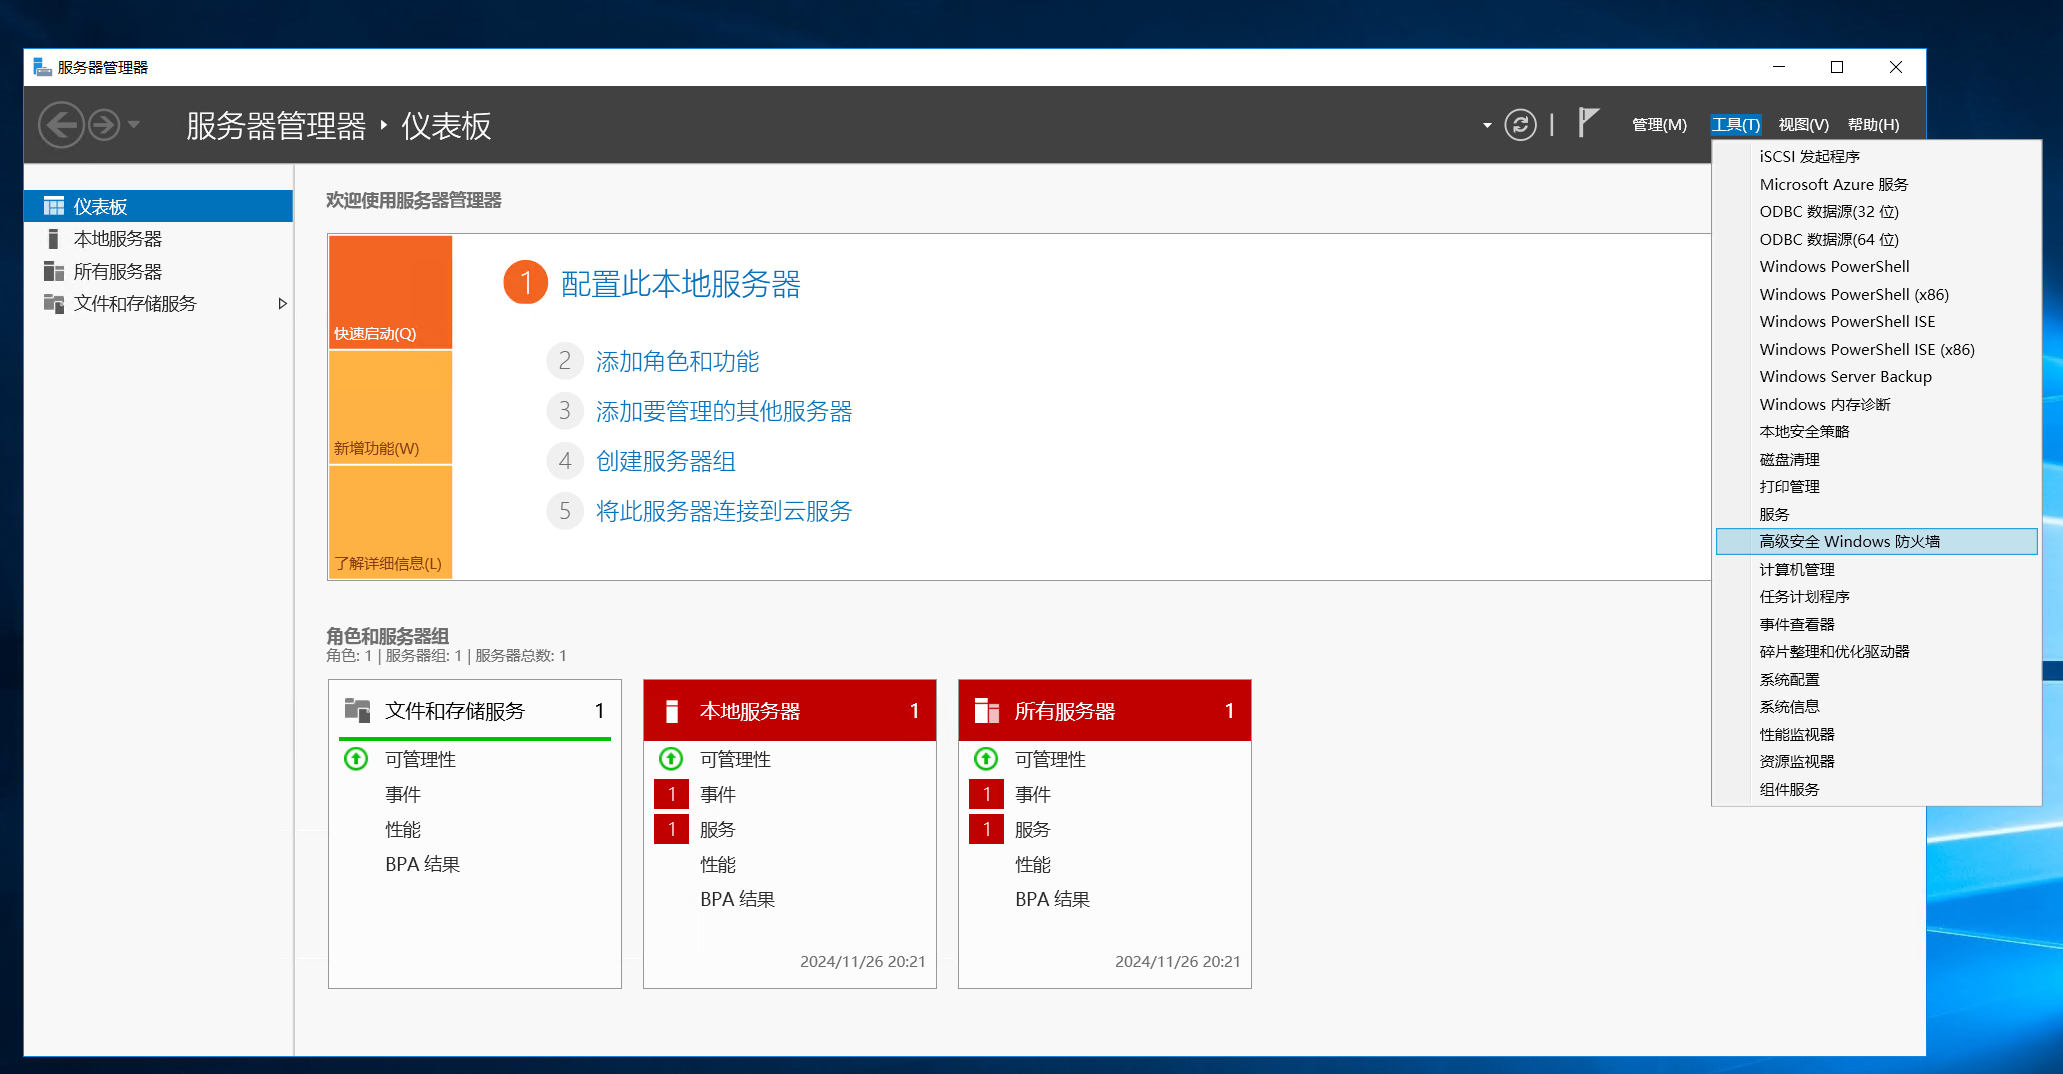Click orange step 1 circle icon
Viewport: 2063px width, 1074px height.
pos(525,282)
